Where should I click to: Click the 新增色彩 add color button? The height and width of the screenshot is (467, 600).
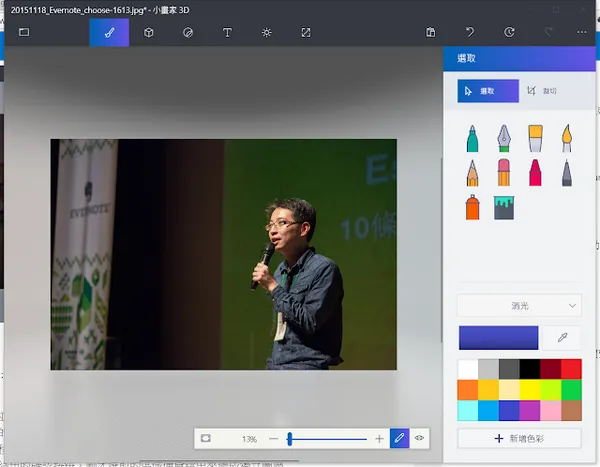[519, 438]
